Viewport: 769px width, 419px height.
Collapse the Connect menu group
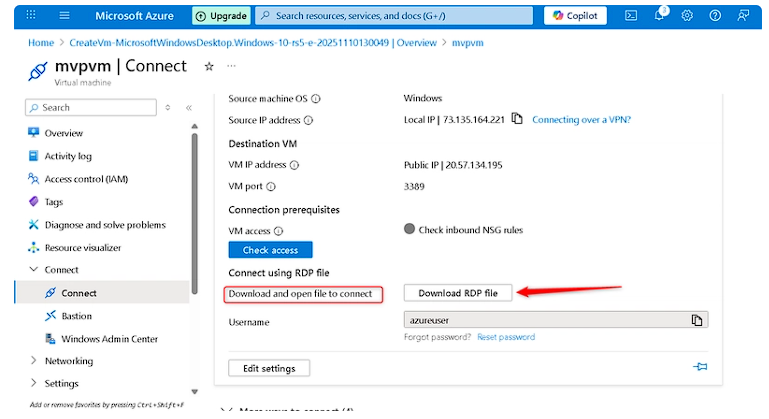tap(35, 270)
